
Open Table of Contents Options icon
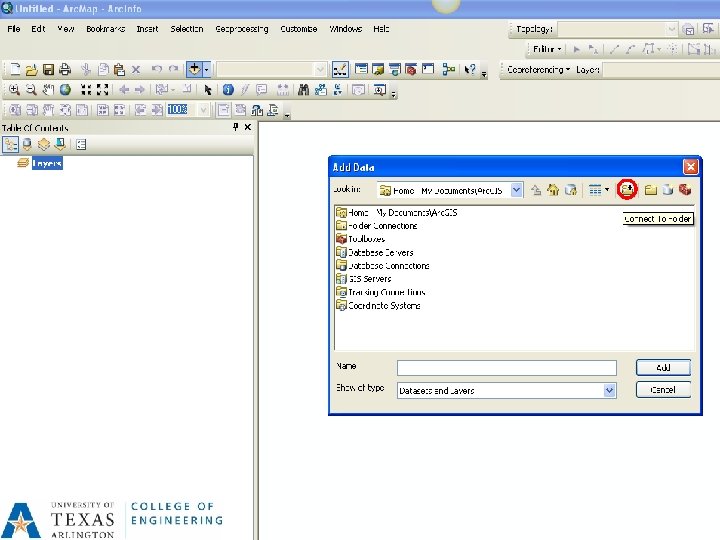[x=81, y=145]
